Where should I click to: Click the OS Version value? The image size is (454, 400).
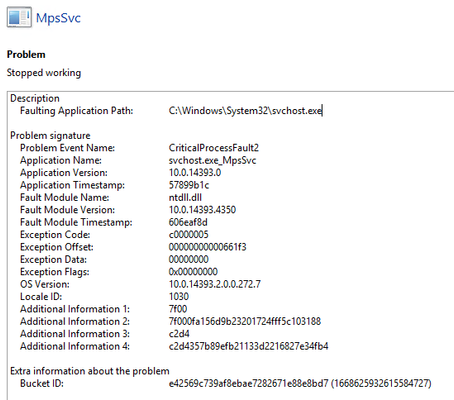click(x=215, y=284)
